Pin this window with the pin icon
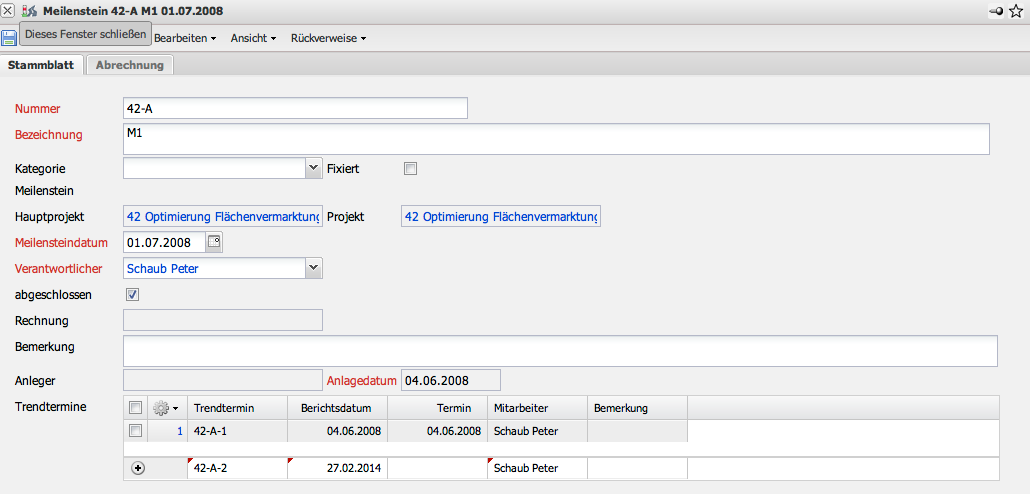 coord(996,10)
